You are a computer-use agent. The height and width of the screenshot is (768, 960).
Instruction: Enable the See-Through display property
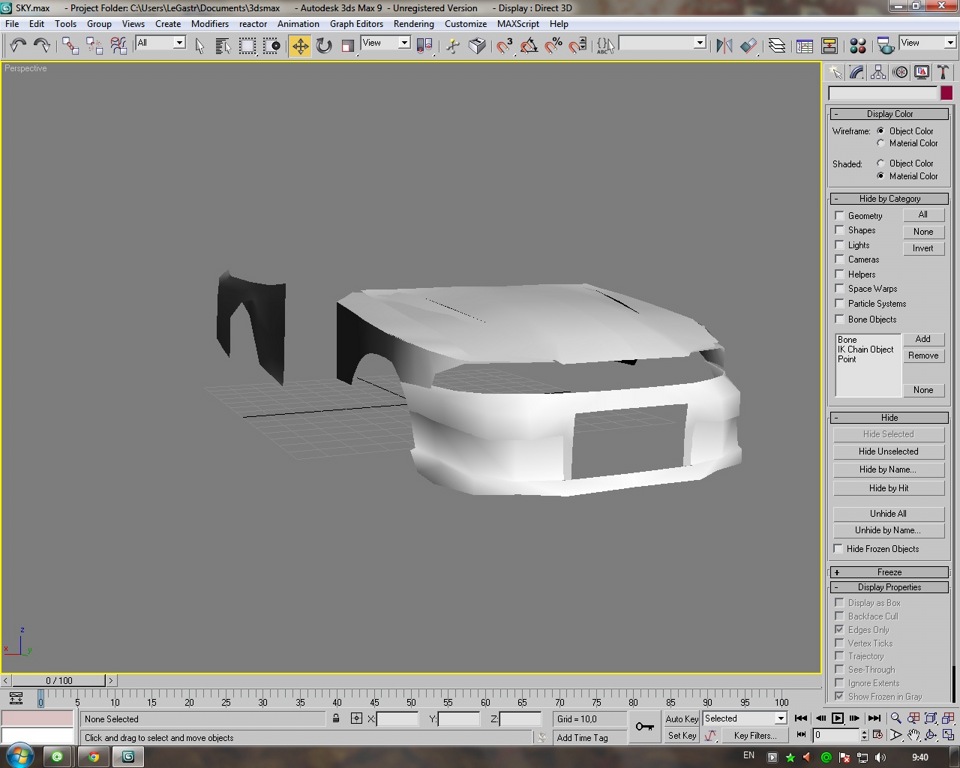(x=838, y=669)
